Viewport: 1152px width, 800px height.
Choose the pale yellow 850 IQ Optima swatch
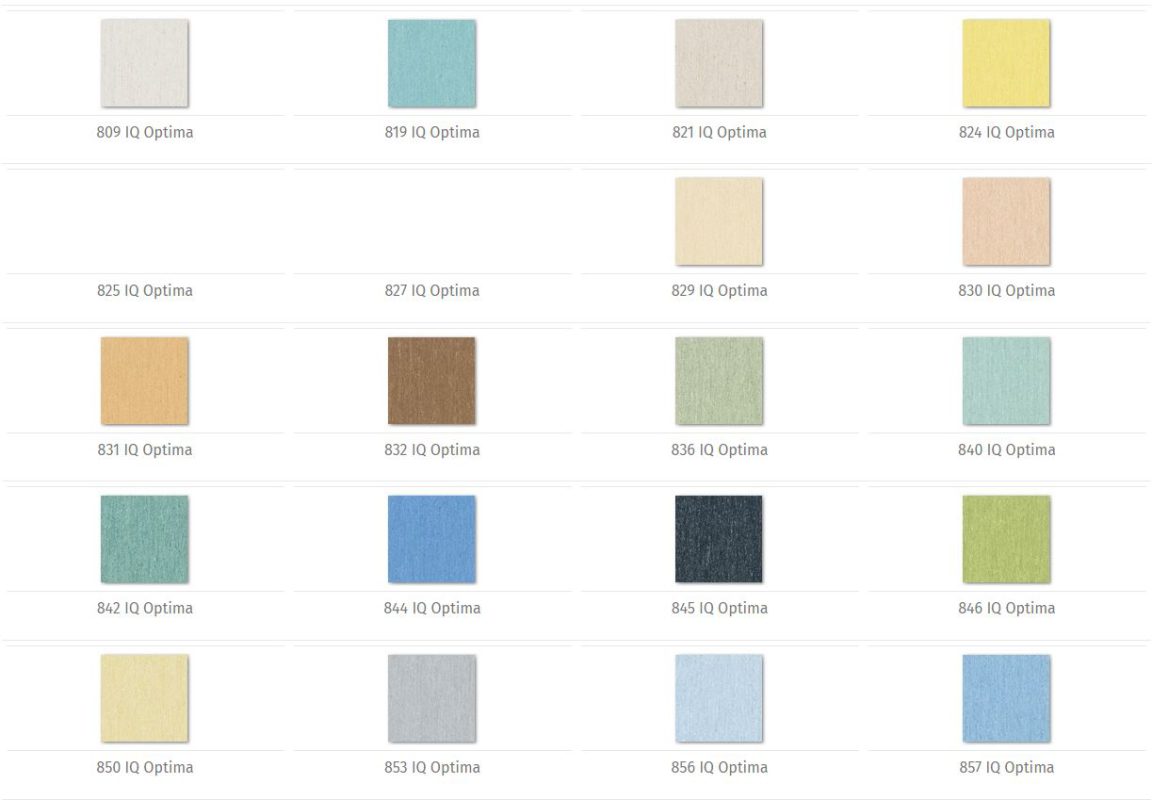144,698
